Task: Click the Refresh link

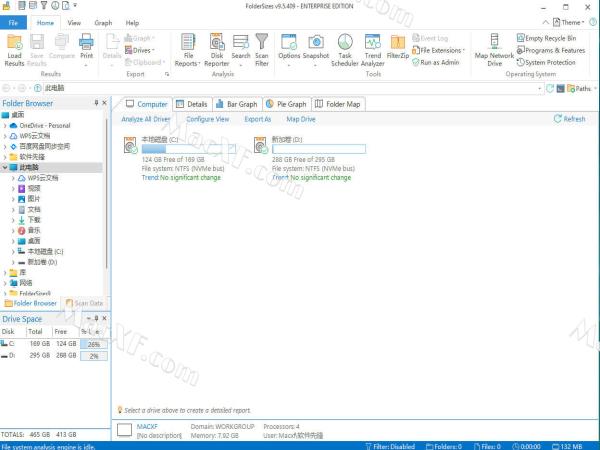Action: click(x=570, y=119)
